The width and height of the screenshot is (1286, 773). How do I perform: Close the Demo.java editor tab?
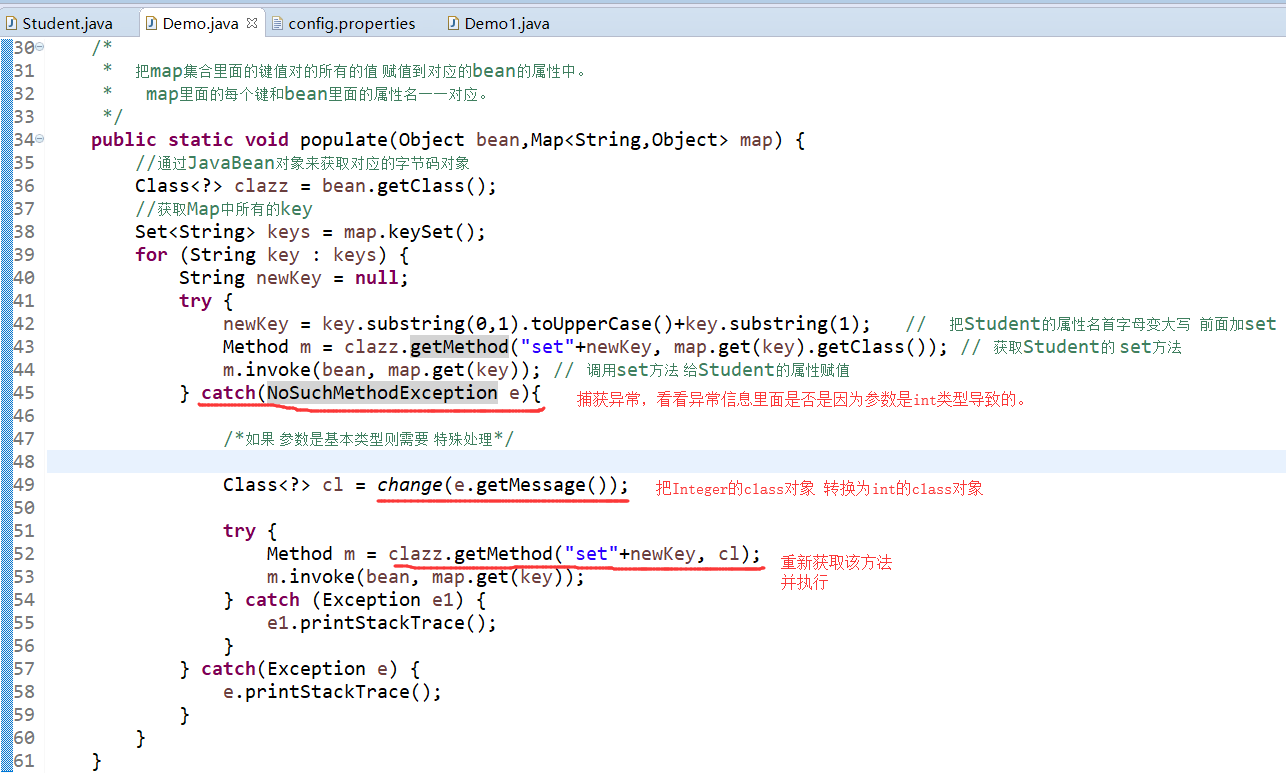pyautogui.click(x=251, y=23)
